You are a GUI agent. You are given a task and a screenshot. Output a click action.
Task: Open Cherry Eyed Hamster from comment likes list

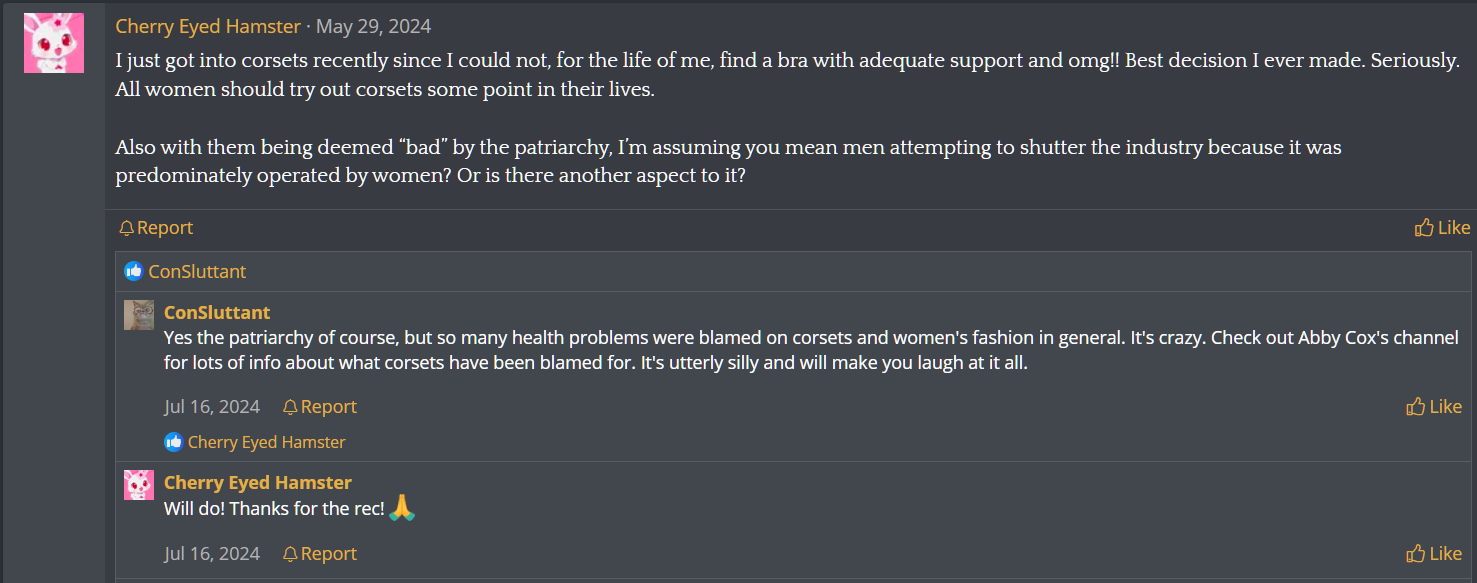[266, 442]
